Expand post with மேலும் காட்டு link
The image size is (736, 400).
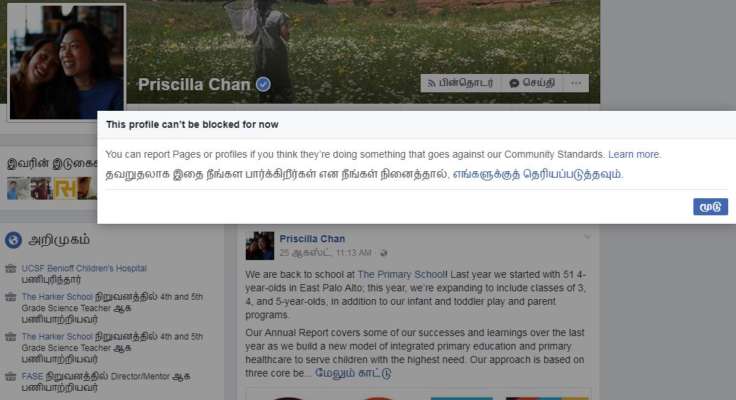[x=353, y=373]
